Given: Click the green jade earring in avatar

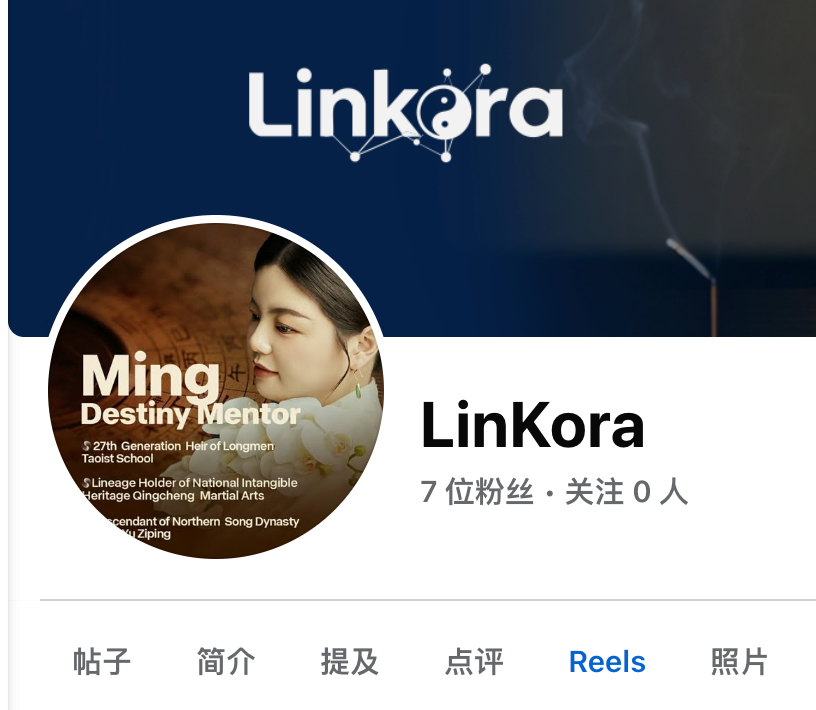Looking at the screenshot, I should tap(358, 389).
